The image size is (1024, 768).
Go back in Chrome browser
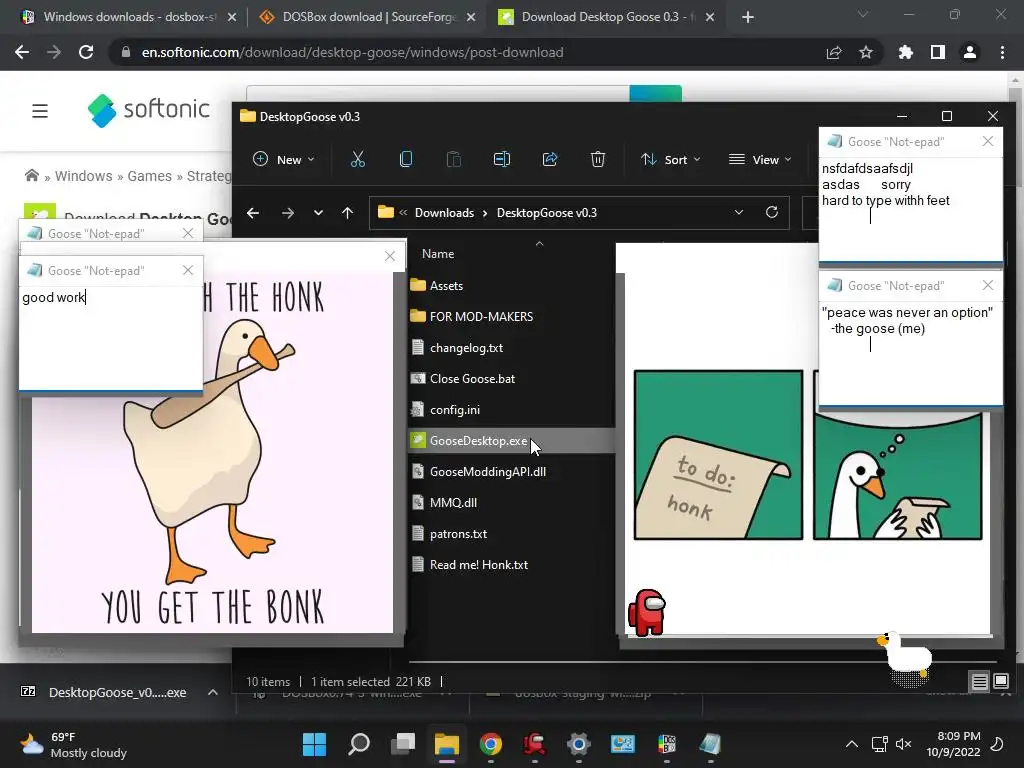point(22,52)
